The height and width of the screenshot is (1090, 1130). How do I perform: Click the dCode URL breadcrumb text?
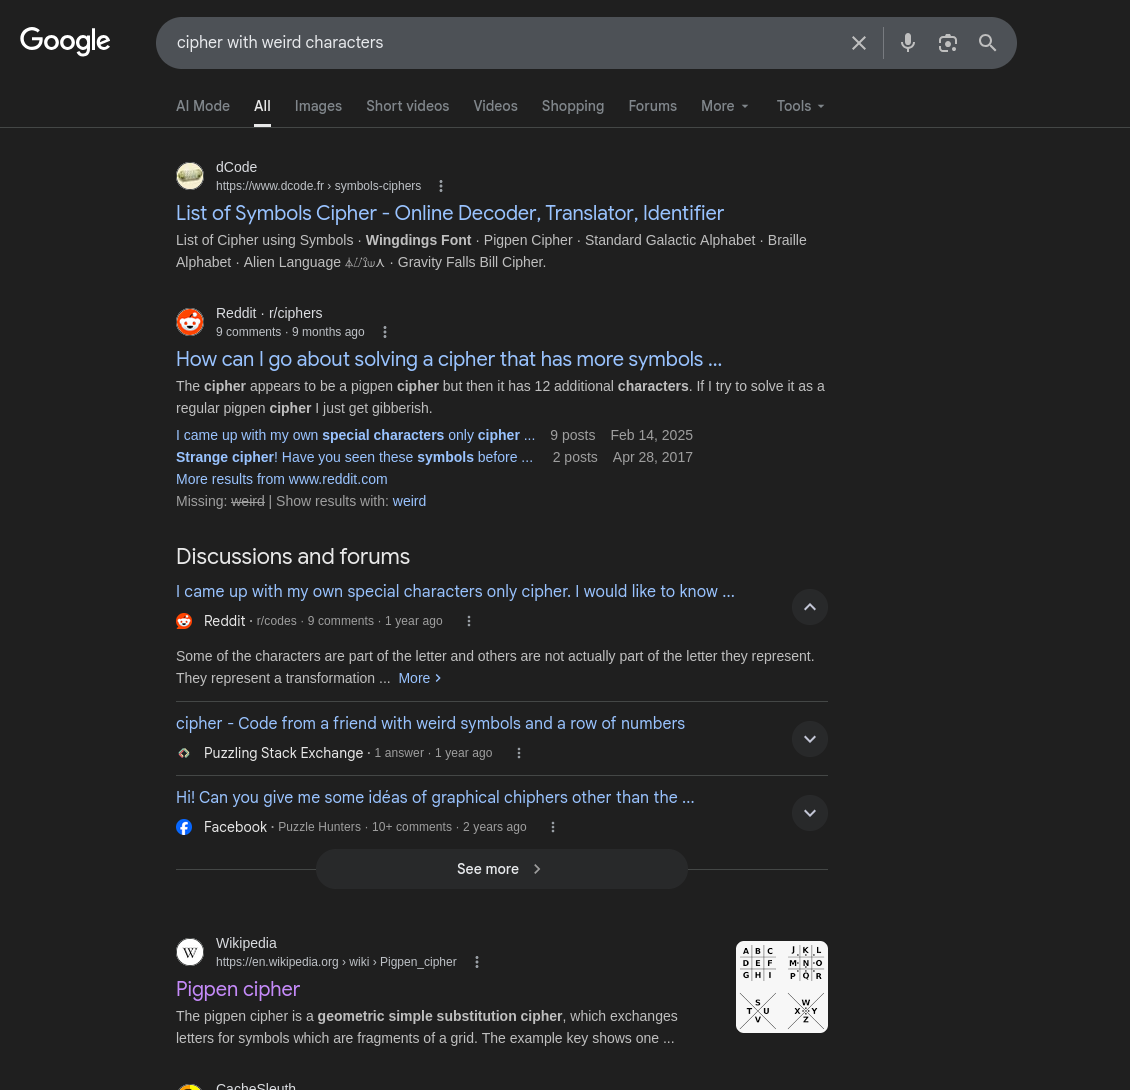[318, 186]
